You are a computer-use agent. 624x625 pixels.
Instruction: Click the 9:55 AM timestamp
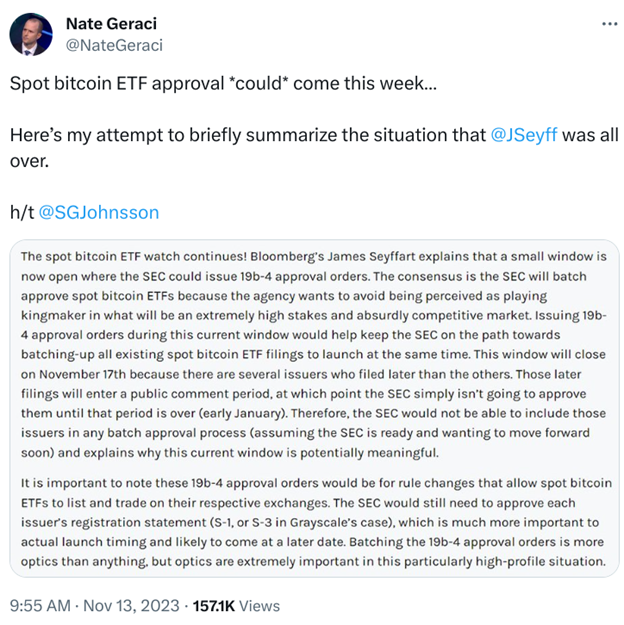coord(41,606)
